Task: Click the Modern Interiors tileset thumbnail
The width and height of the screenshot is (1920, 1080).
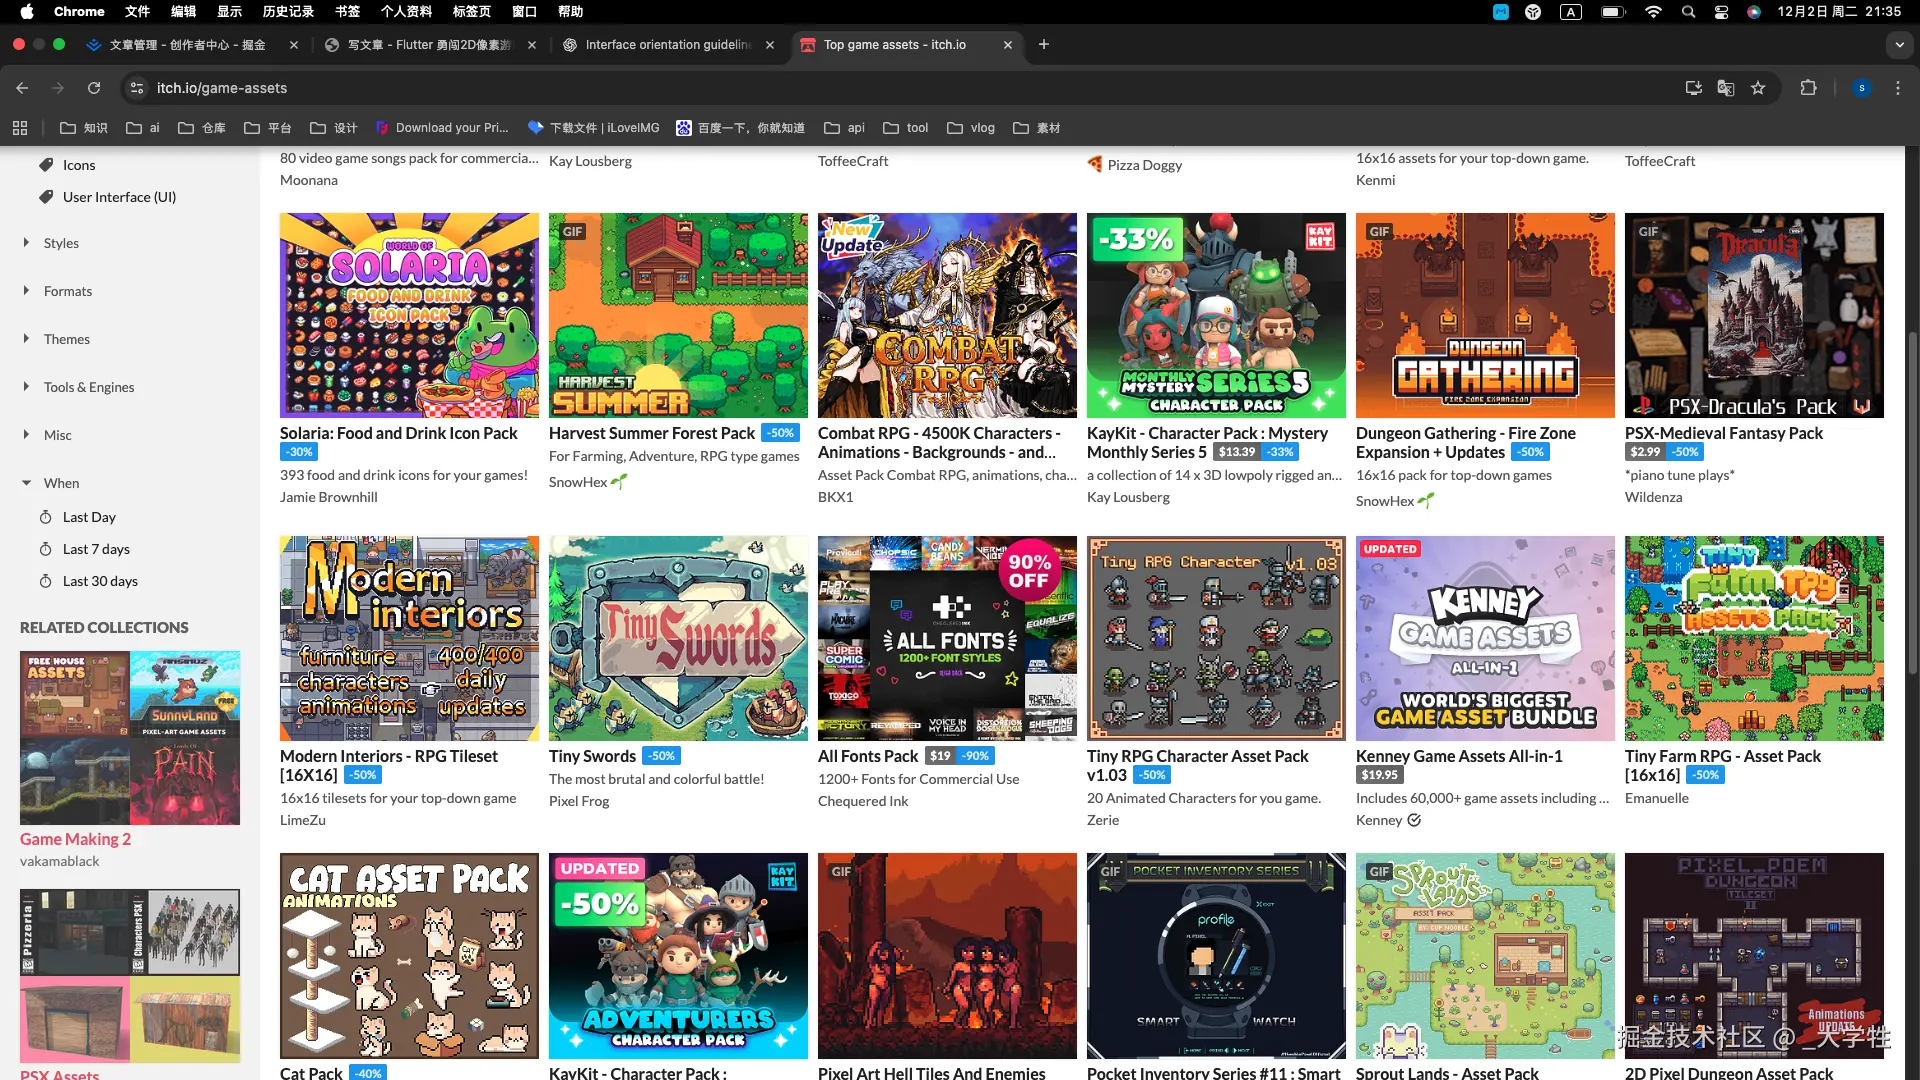Action: 409,638
